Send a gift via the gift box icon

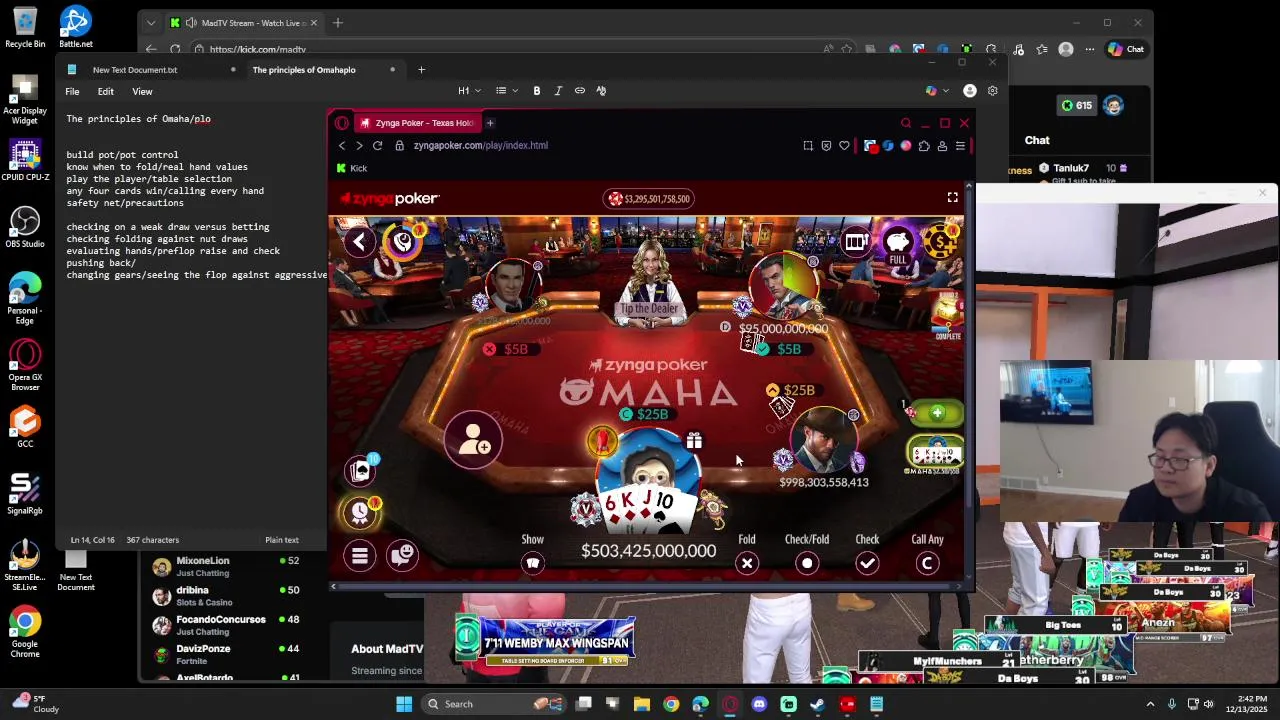point(694,440)
